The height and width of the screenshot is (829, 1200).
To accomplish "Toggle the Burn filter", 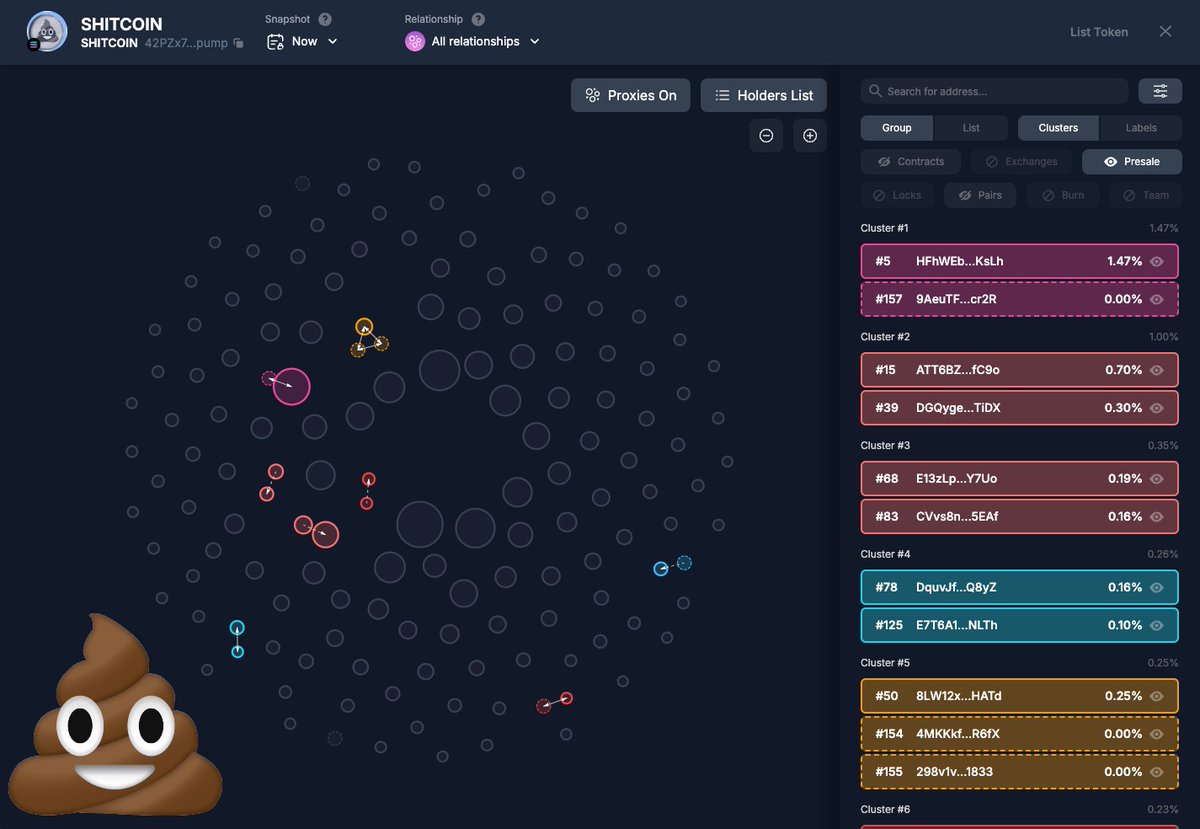I will 1062,195.
